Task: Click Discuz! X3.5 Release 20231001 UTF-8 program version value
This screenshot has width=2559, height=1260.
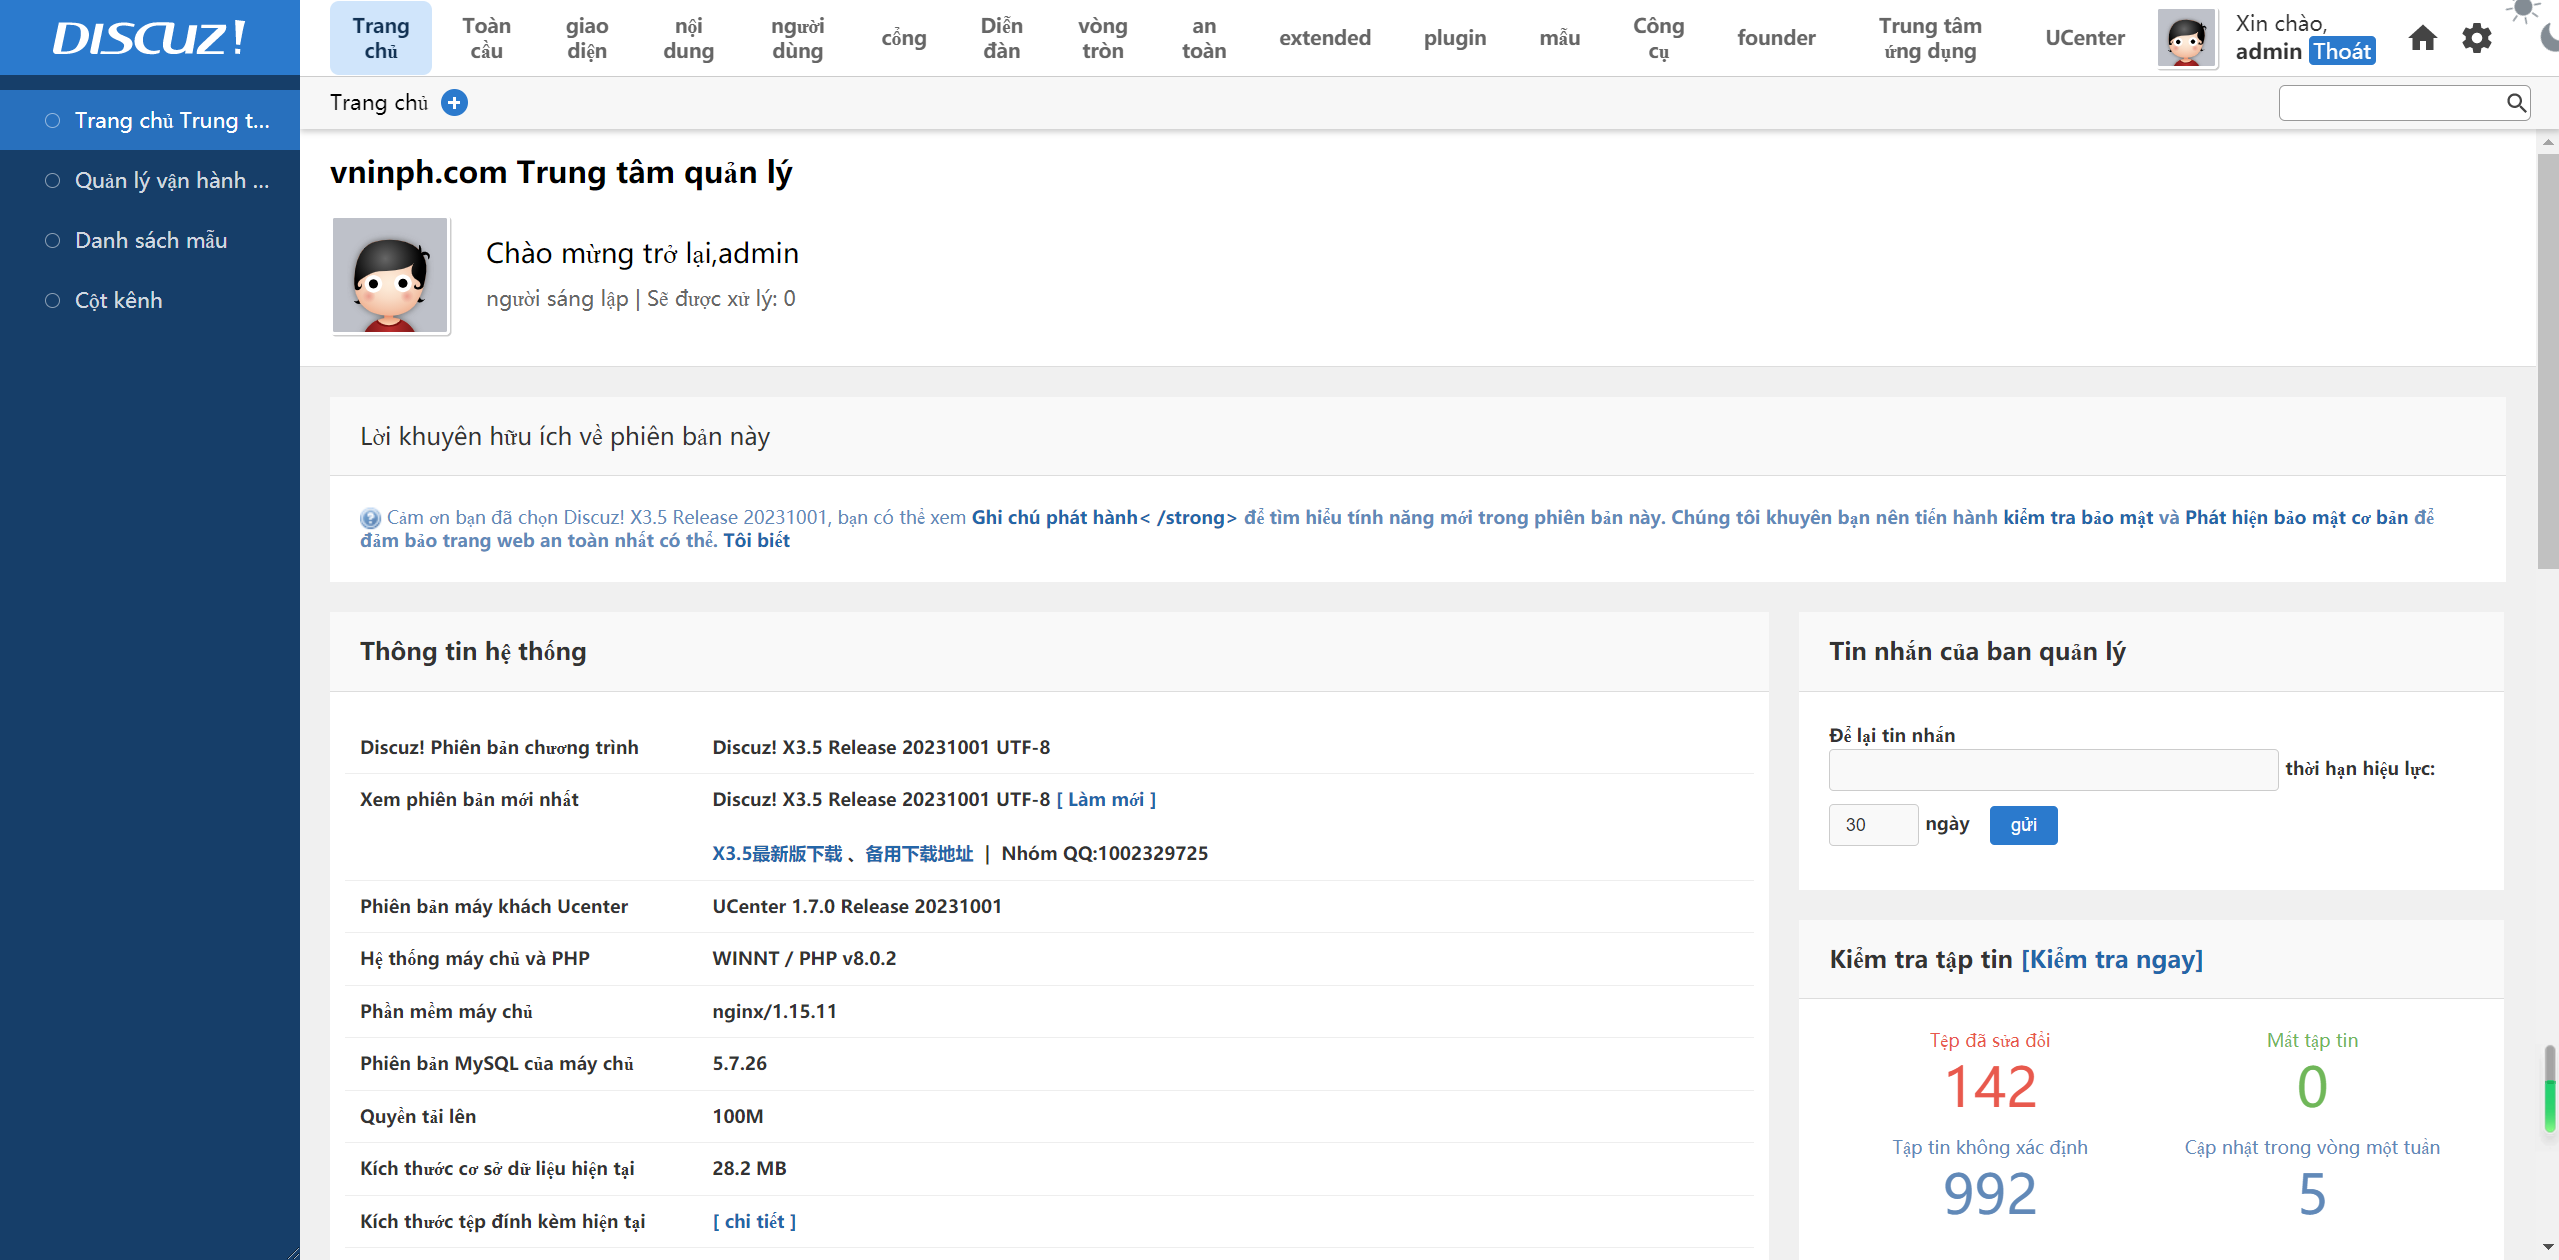Action: [x=881, y=747]
